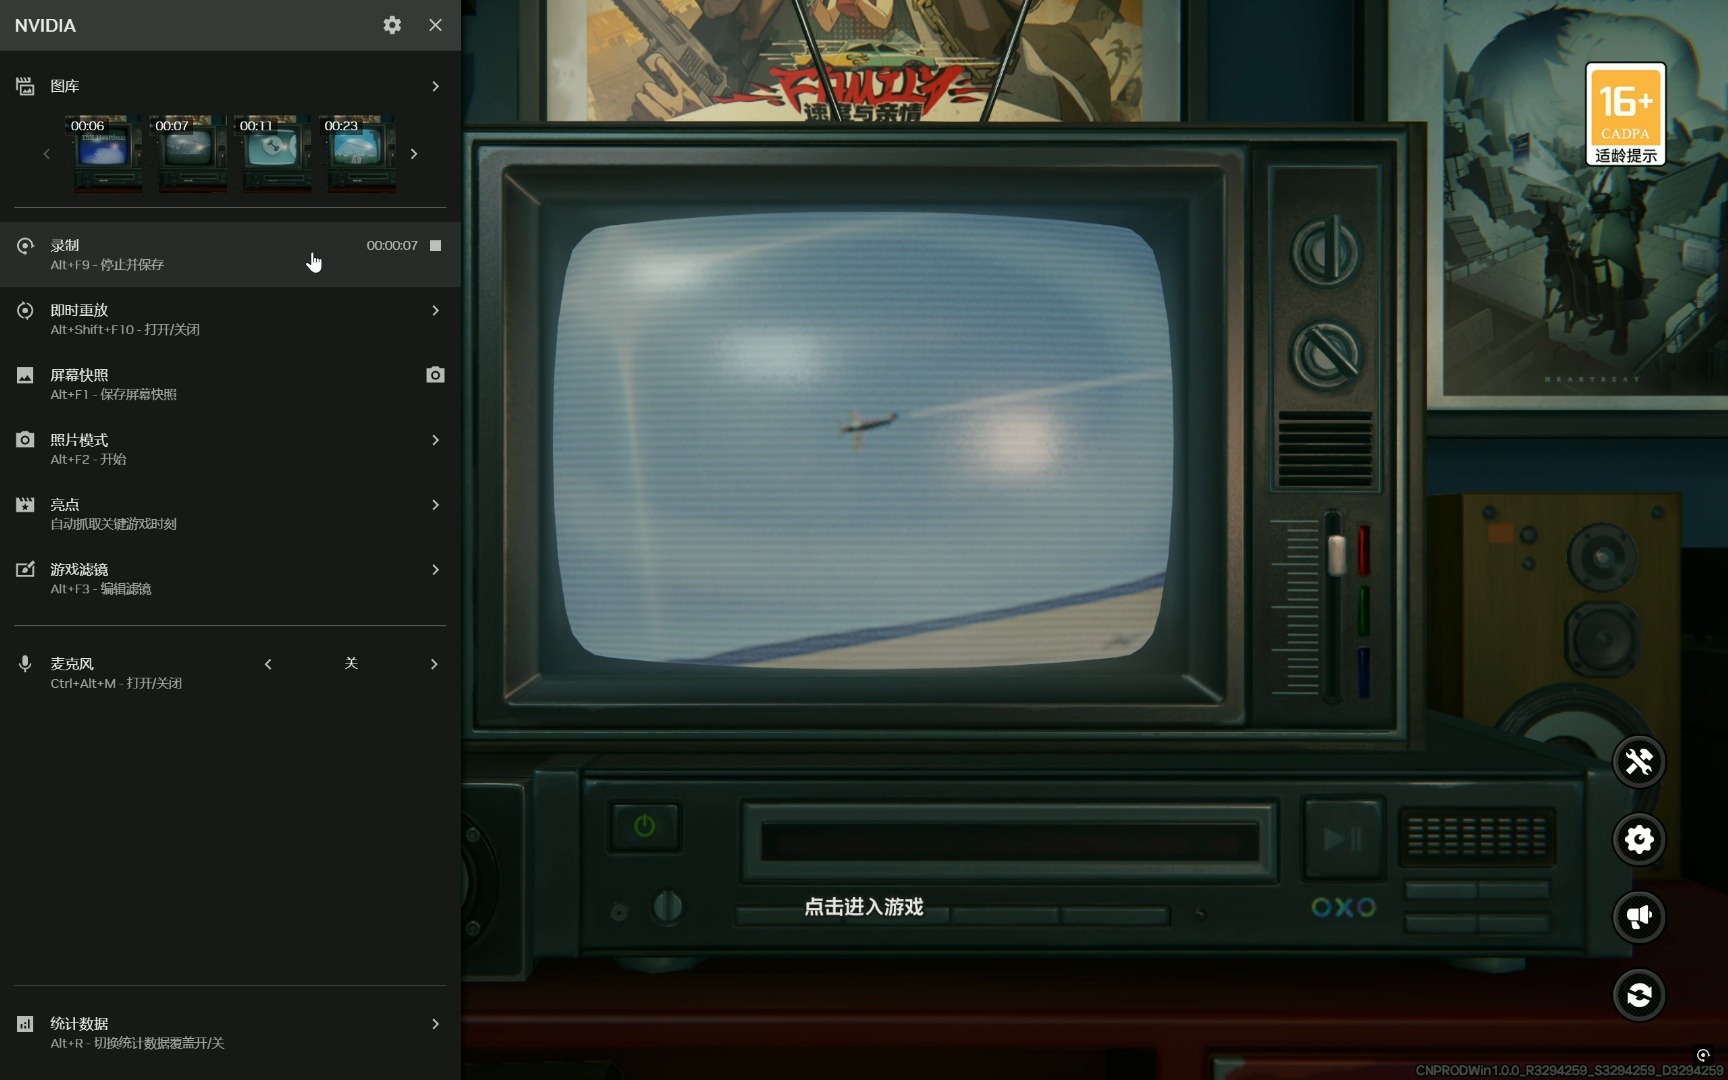Viewport: 1728px width, 1080px height.
Task: Click the 照片模式 camera icon
Action: (x=25, y=440)
